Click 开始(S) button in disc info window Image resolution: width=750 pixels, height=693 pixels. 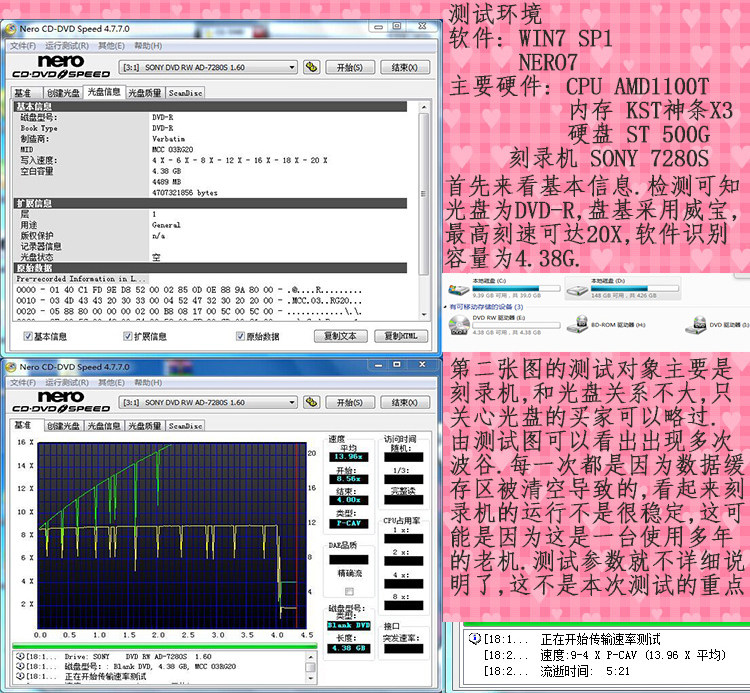(x=350, y=67)
